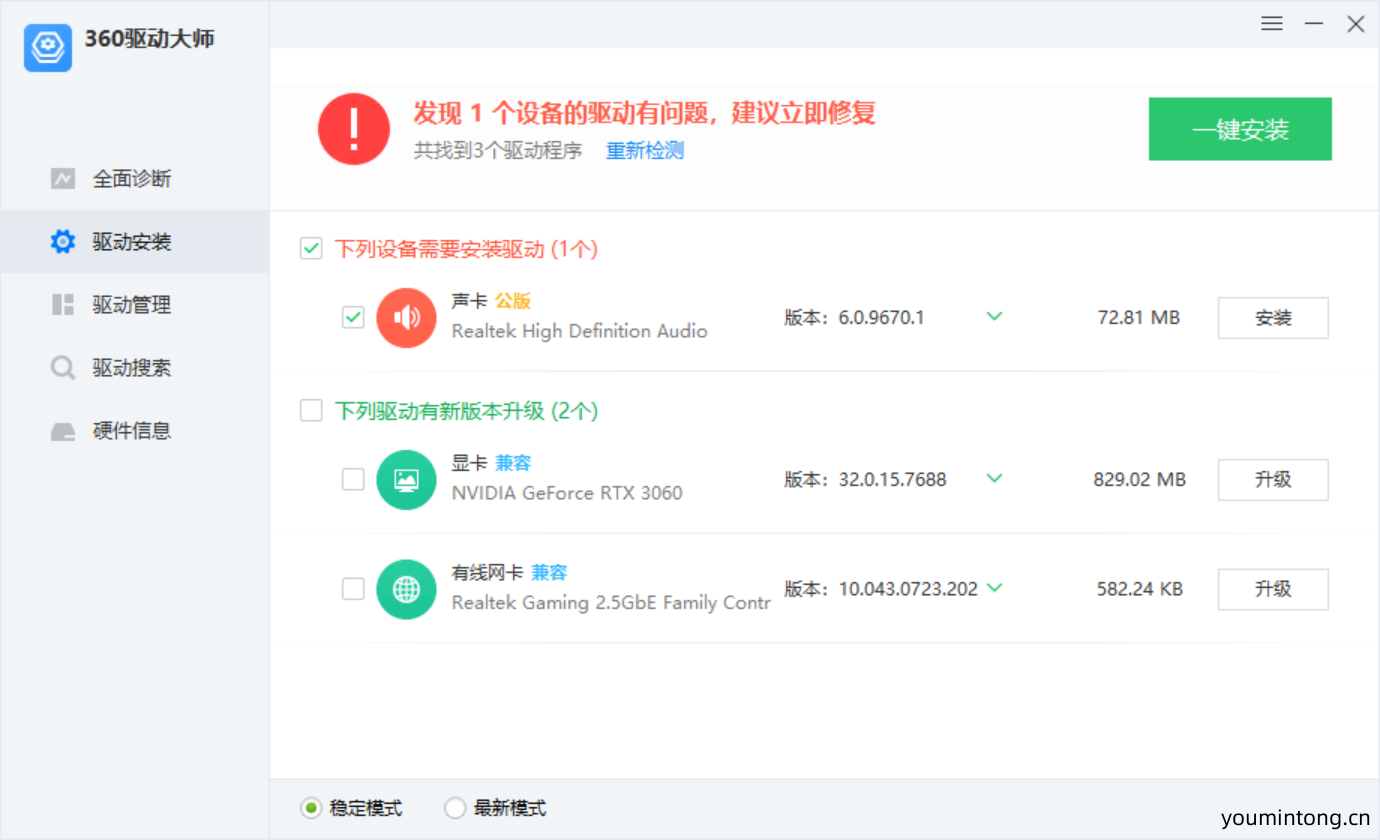This screenshot has width=1380, height=840.
Task: Click the 360驱动大师 logo icon
Action: 48,48
